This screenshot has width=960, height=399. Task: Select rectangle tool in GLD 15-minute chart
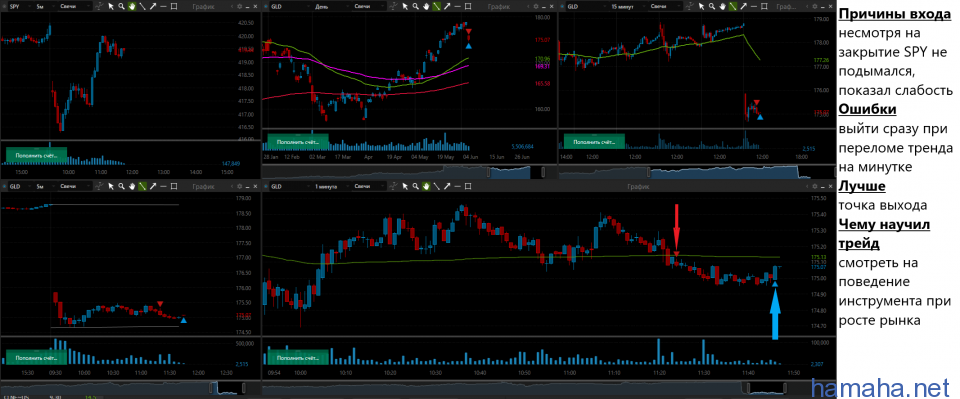point(764,6)
